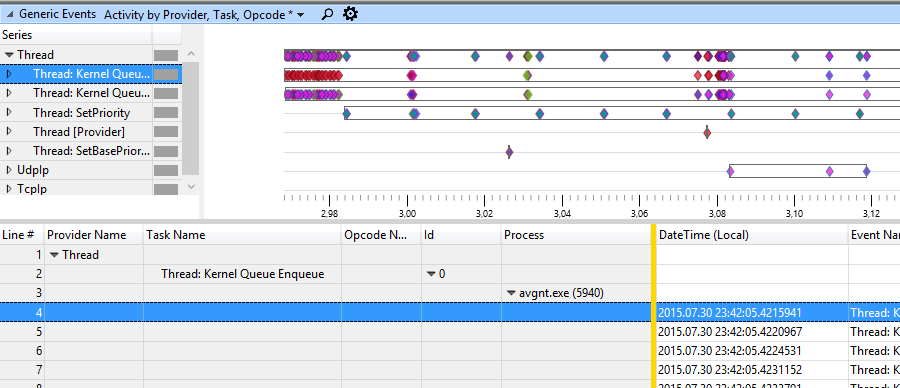Sort by Opcode Name column header

click(x=382, y=235)
